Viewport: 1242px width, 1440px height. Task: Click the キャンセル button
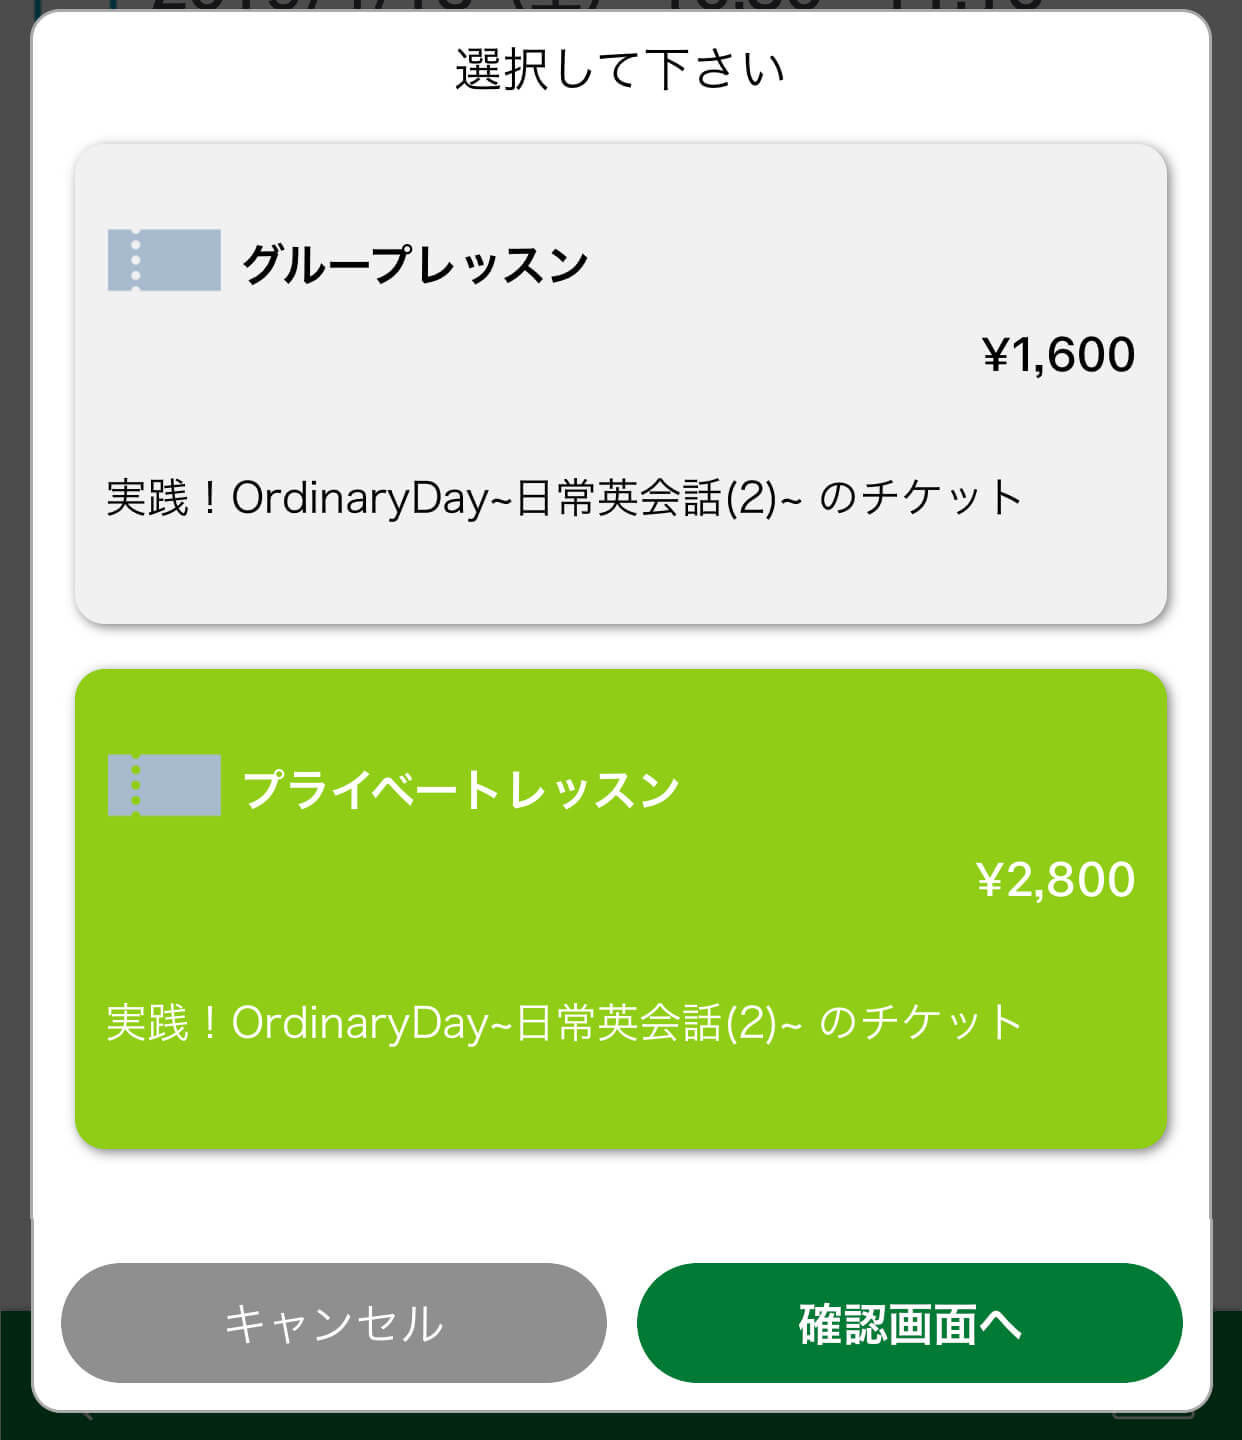334,1323
